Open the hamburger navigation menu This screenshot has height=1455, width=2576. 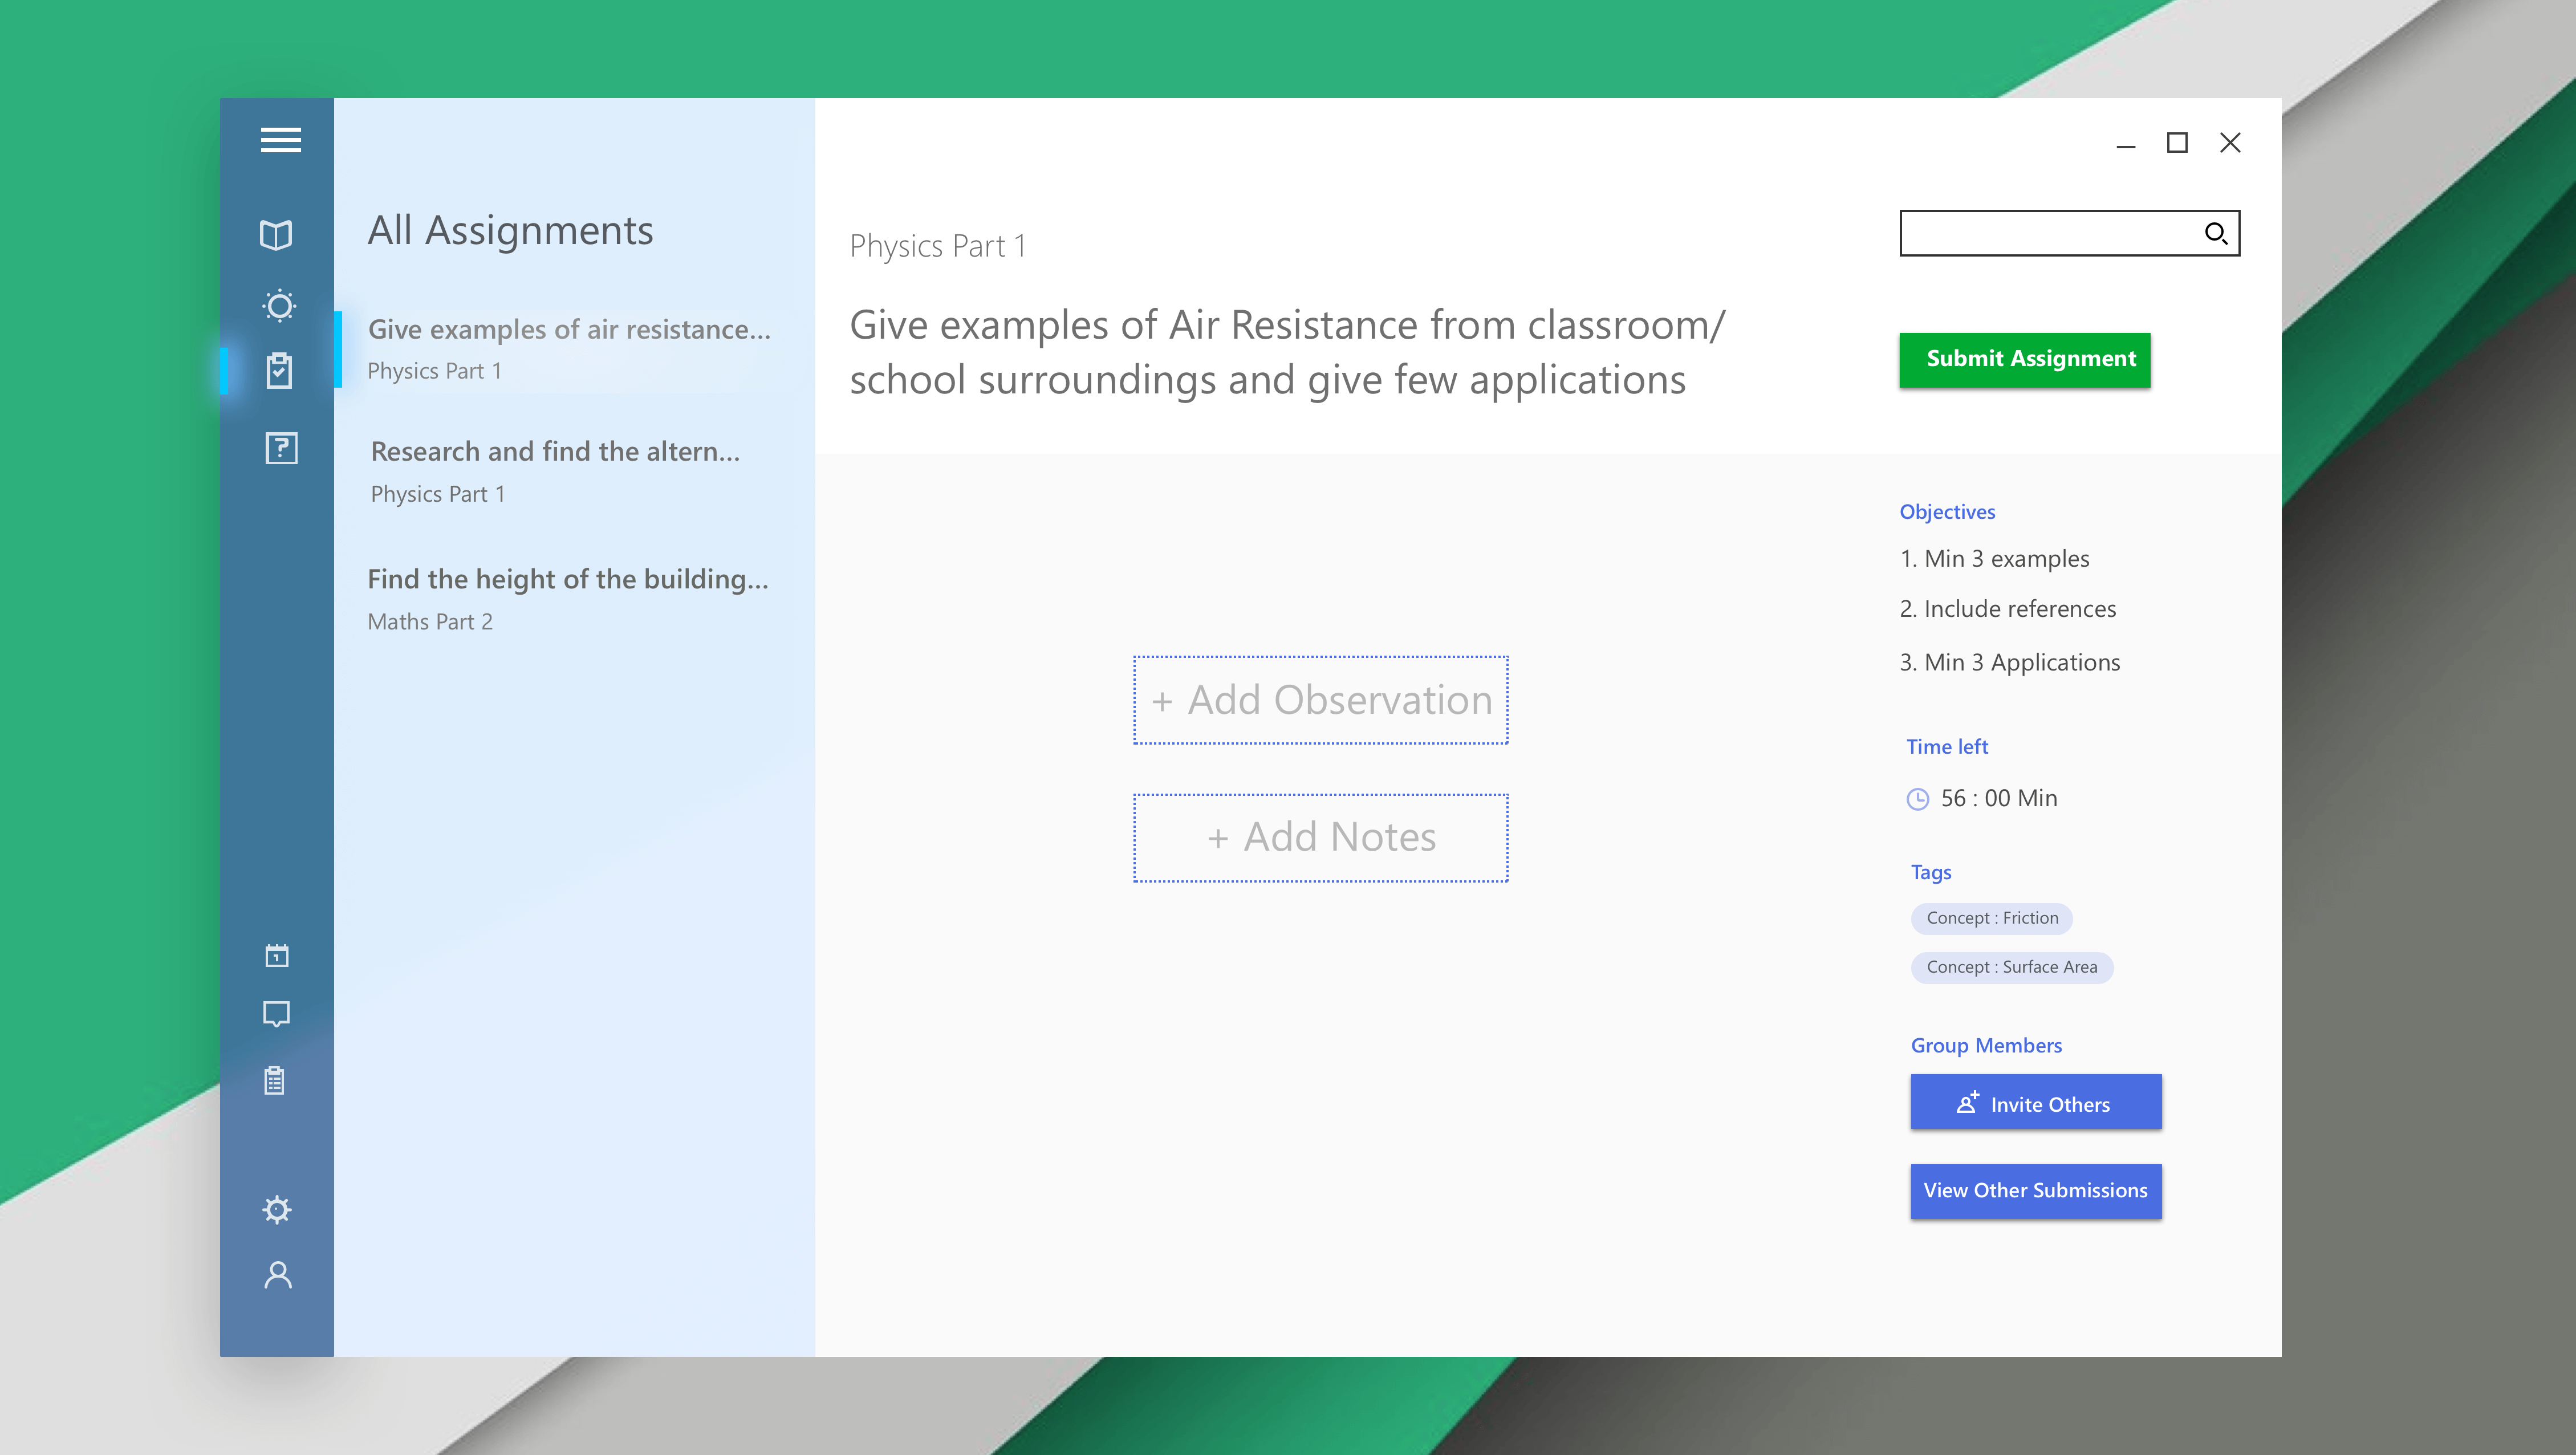(x=280, y=140)
